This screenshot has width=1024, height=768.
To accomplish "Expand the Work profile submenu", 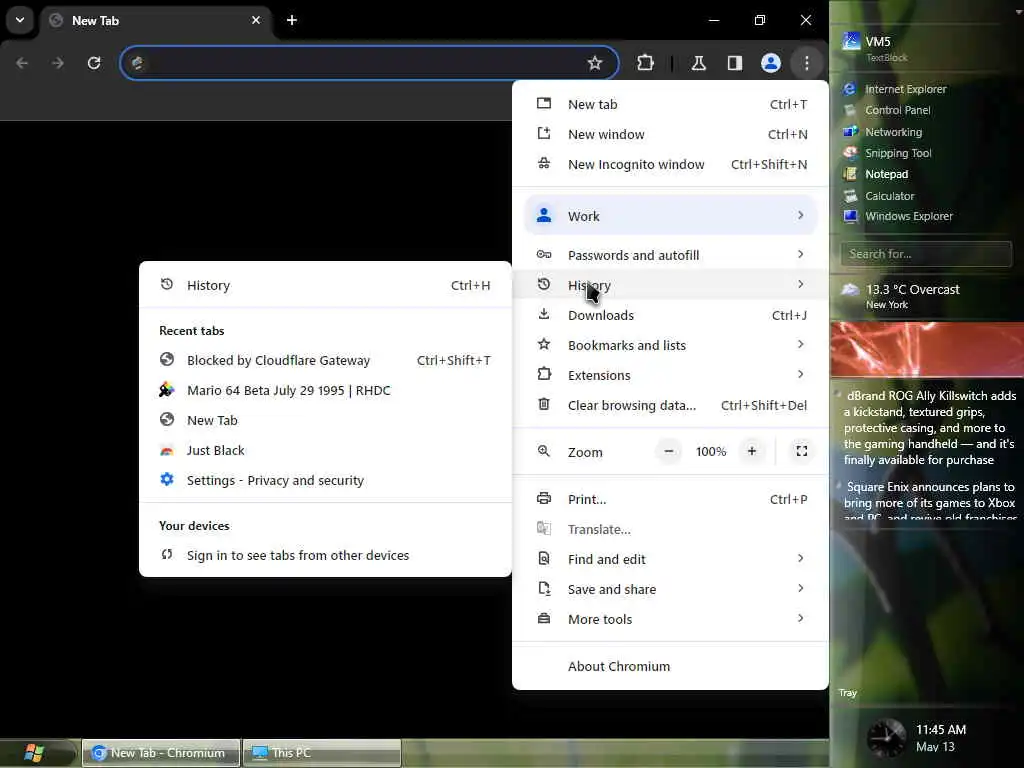I will (671, 216).
